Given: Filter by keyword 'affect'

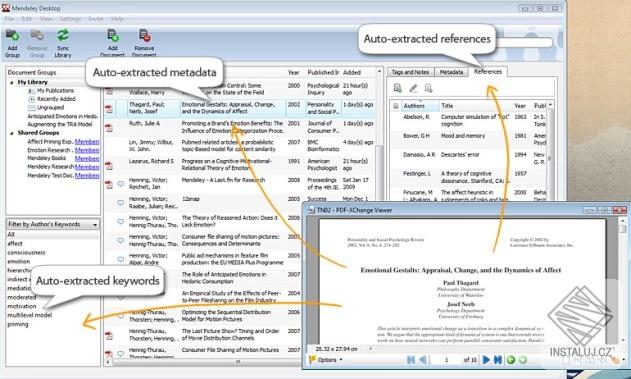Looking at the screenshot, I should (15, 243).
